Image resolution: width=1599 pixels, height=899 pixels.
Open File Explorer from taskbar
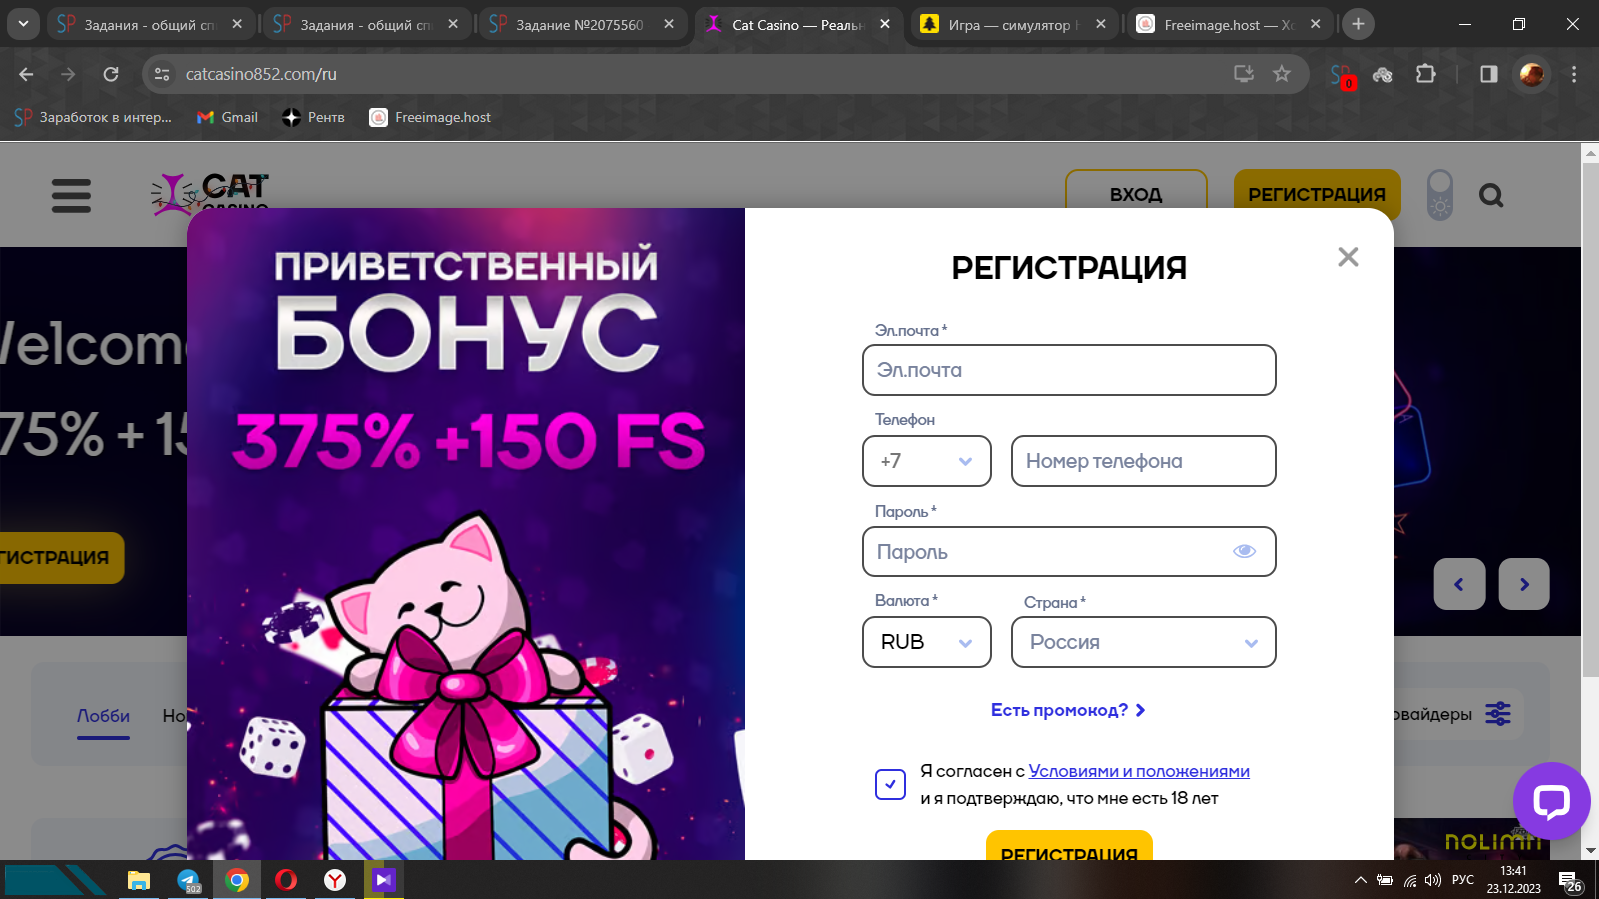click(138, 880)
